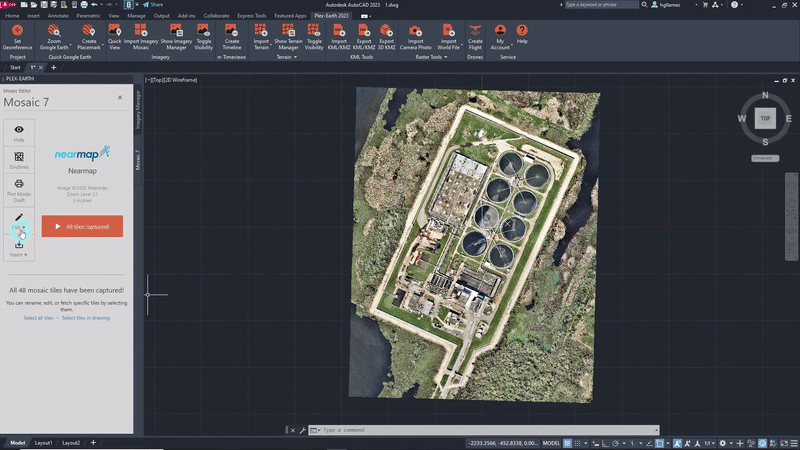Switch to the View ribbon tab
800x450 pixels.
coord(113,16)
